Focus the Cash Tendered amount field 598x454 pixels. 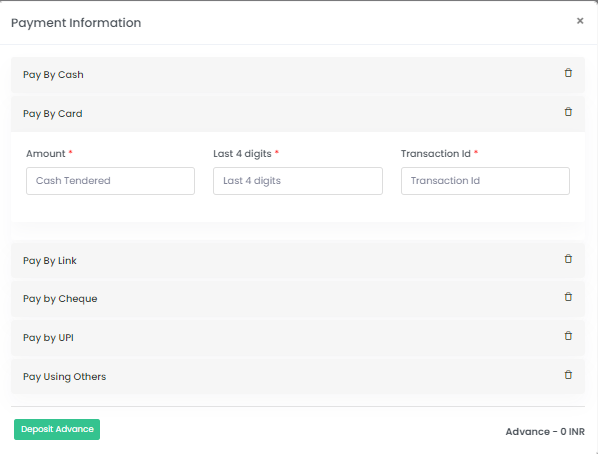tap(110, 181)
